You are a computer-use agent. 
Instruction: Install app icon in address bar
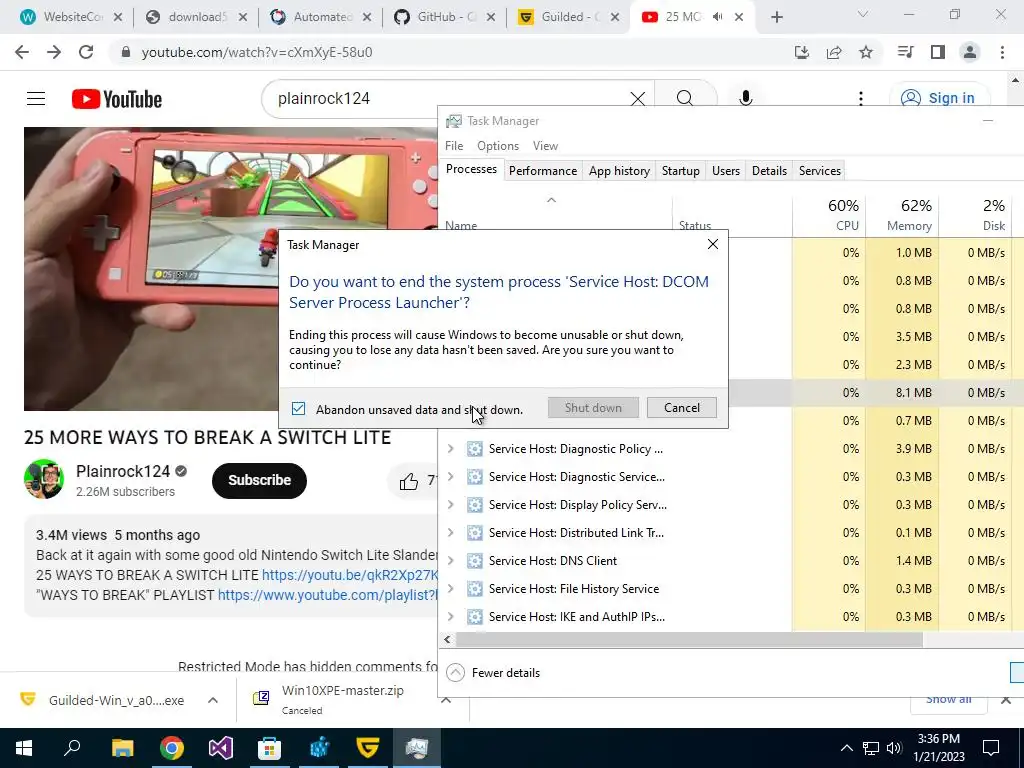coord(802,52)
